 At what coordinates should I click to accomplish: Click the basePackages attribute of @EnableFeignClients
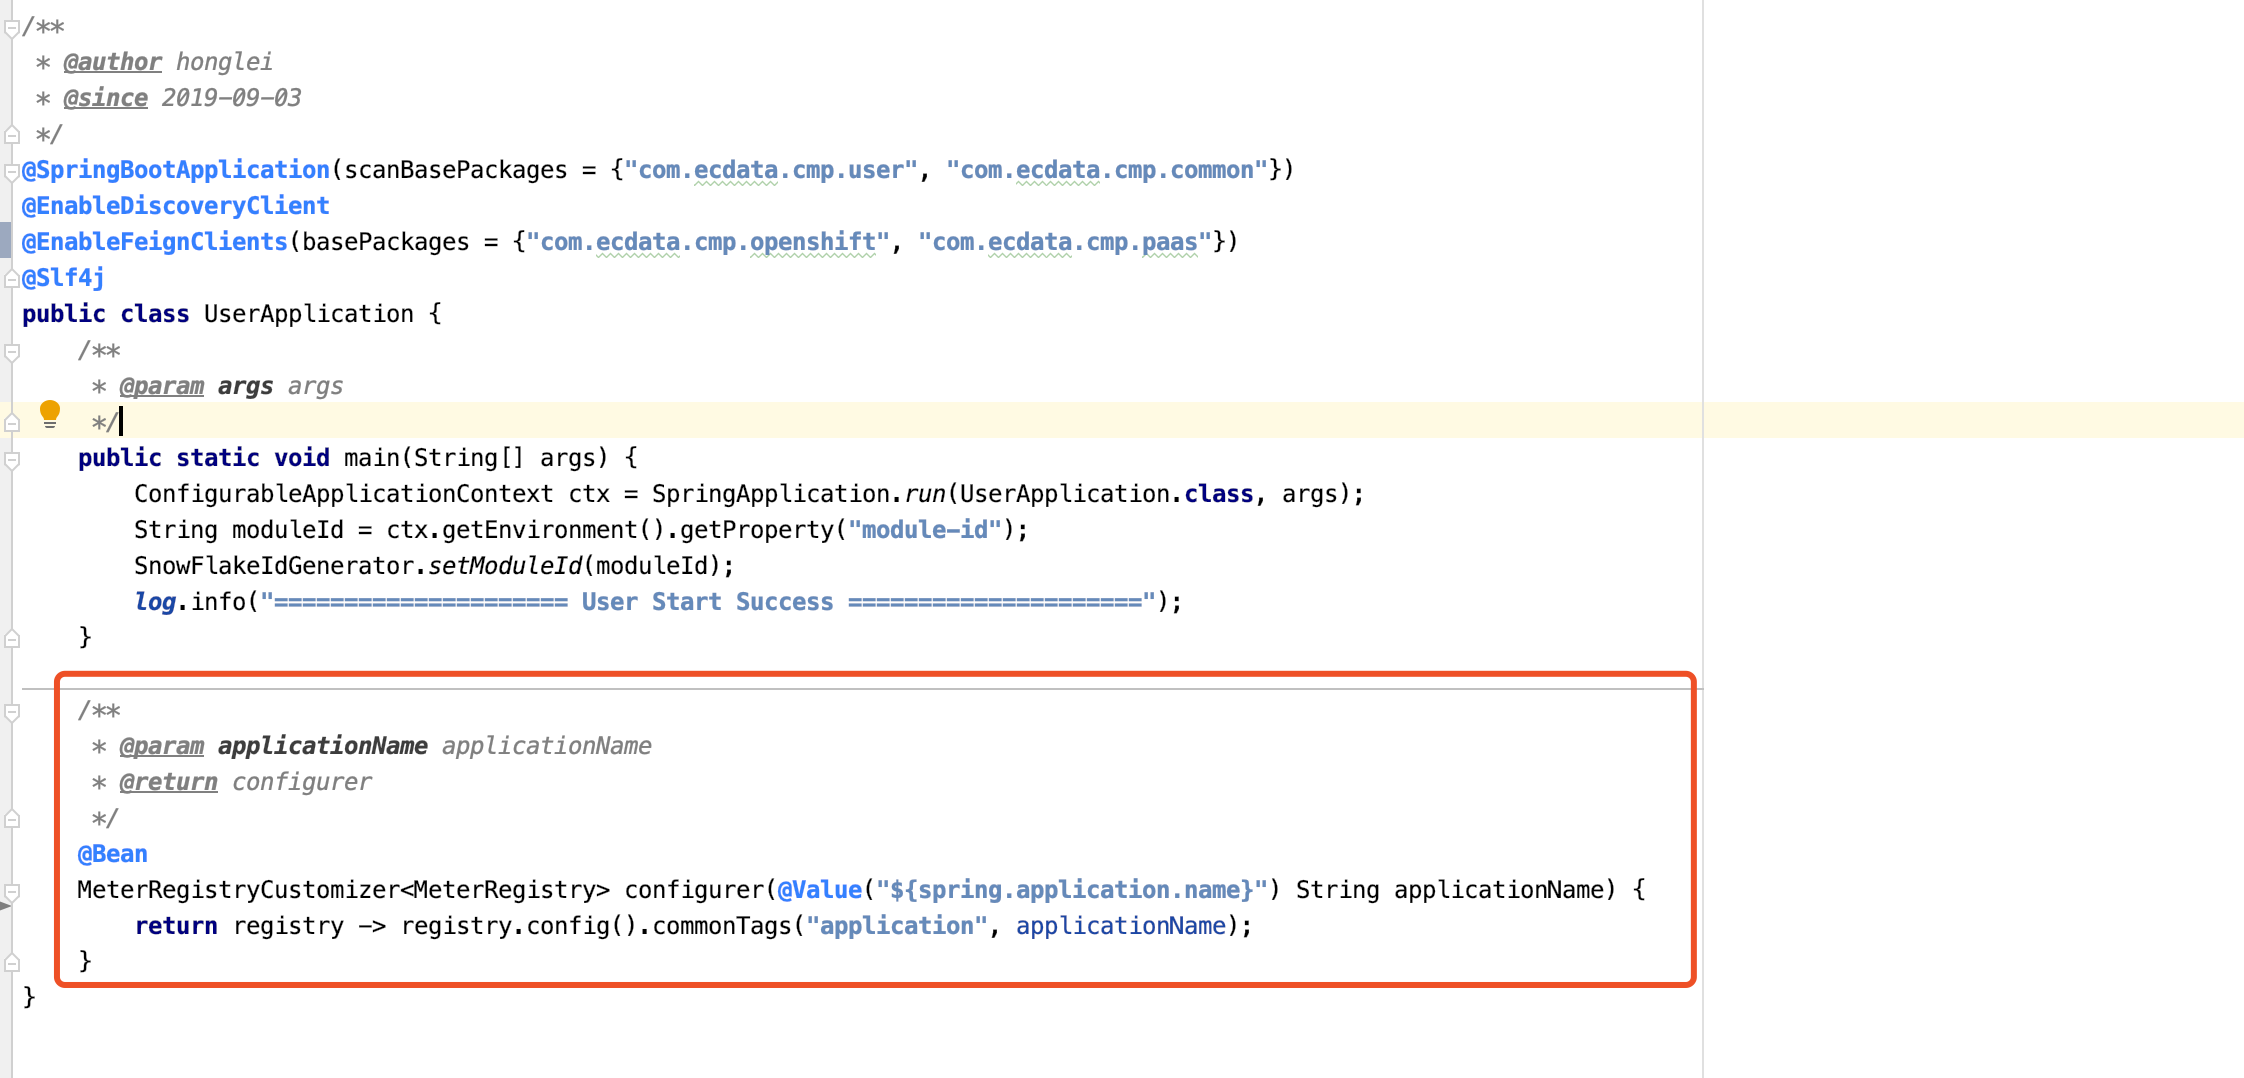(x=386, y=242)
